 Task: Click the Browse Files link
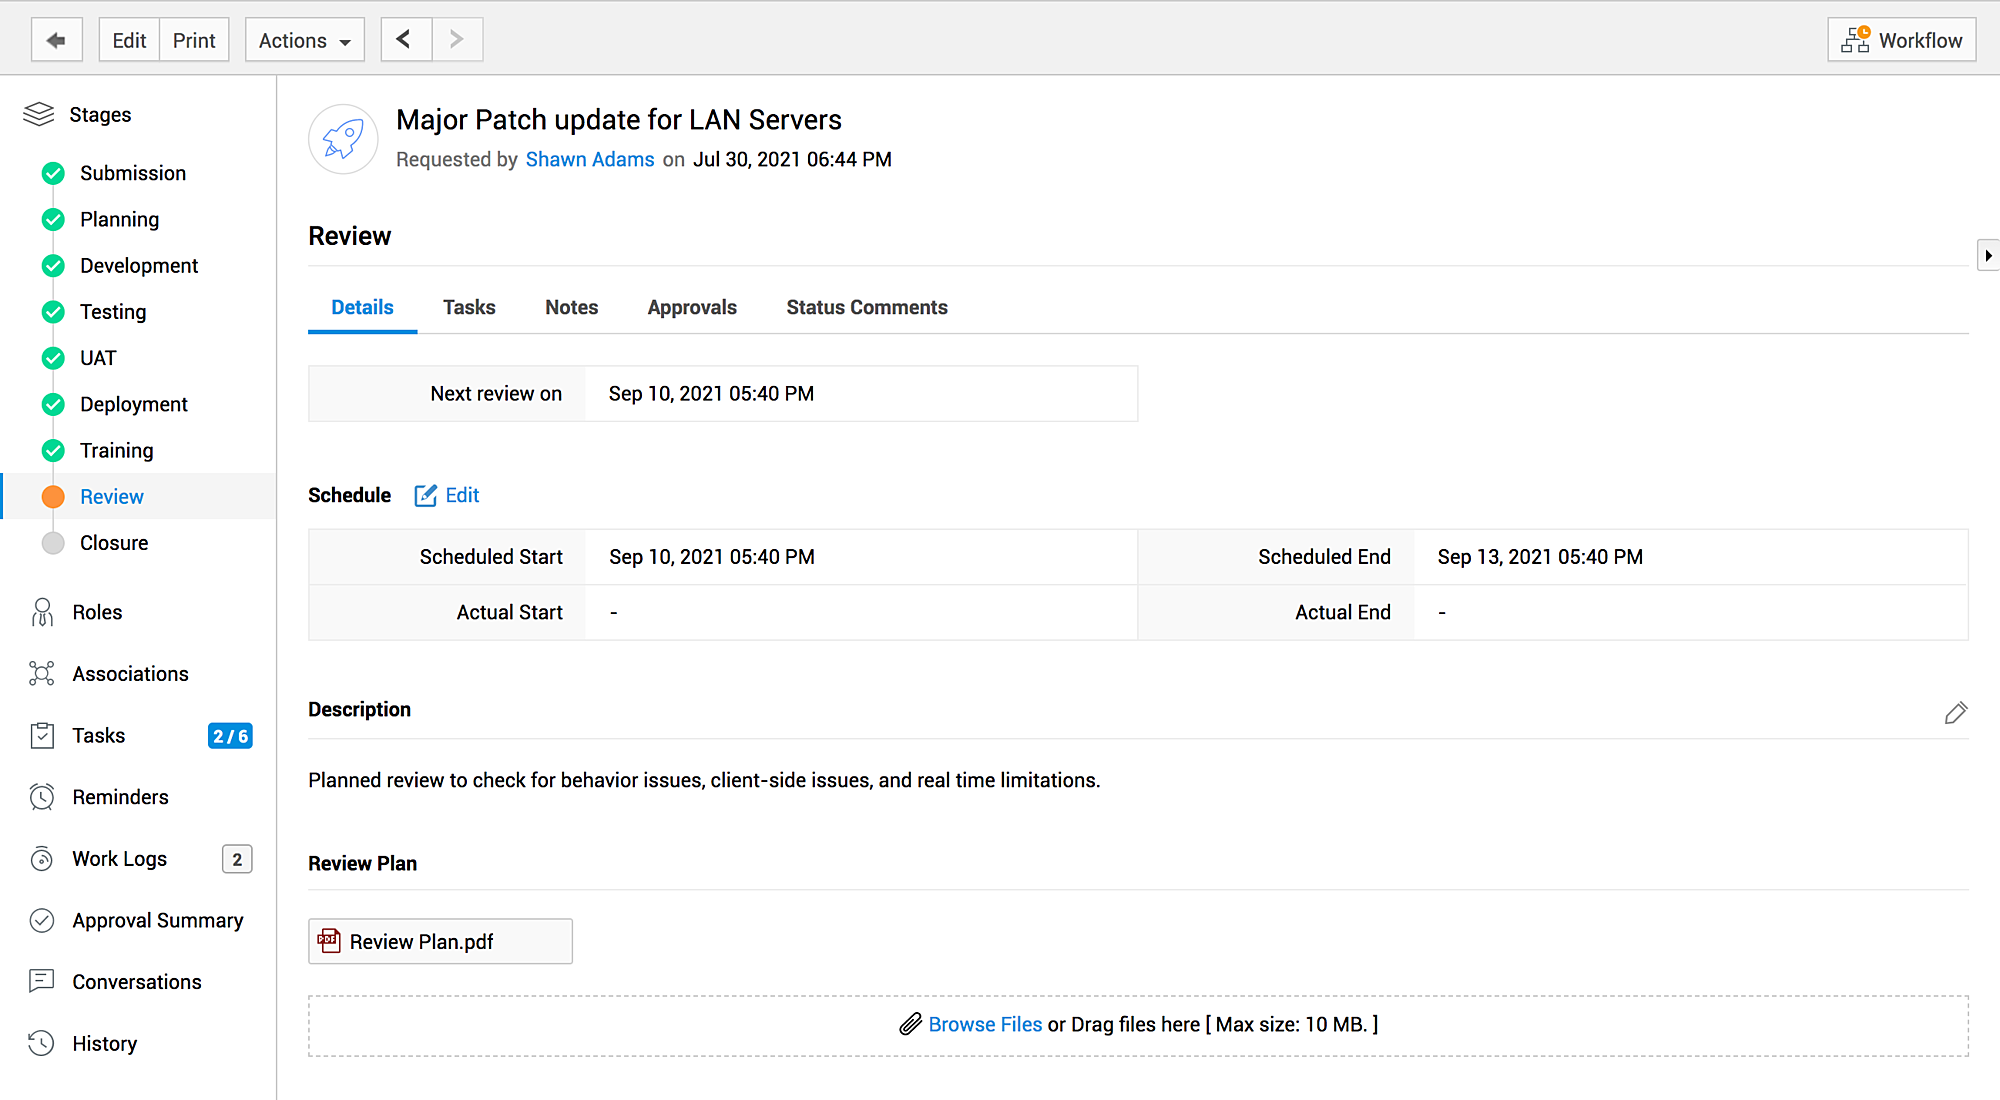tap(985, 1024)
